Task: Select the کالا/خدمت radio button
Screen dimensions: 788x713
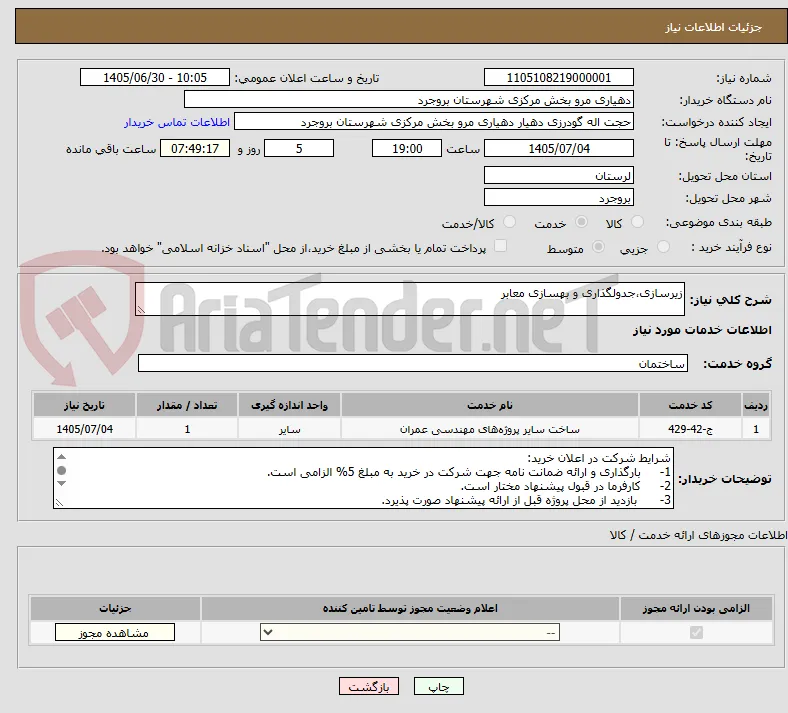Action: coord(510,222)
